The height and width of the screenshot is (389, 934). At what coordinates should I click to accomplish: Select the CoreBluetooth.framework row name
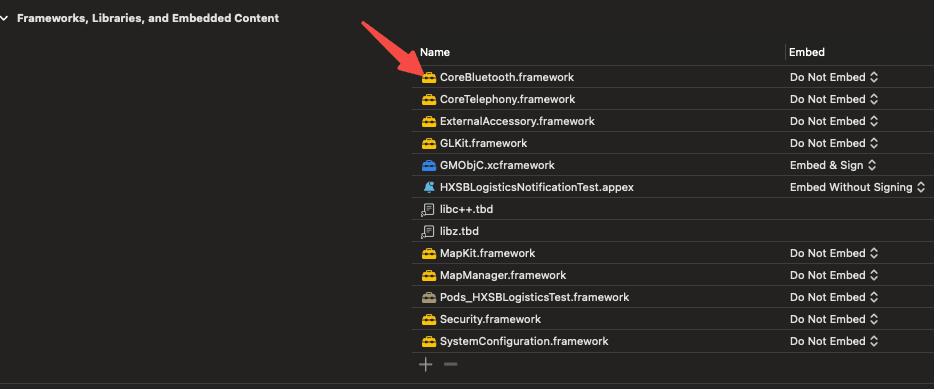click(x=507, y=77)
